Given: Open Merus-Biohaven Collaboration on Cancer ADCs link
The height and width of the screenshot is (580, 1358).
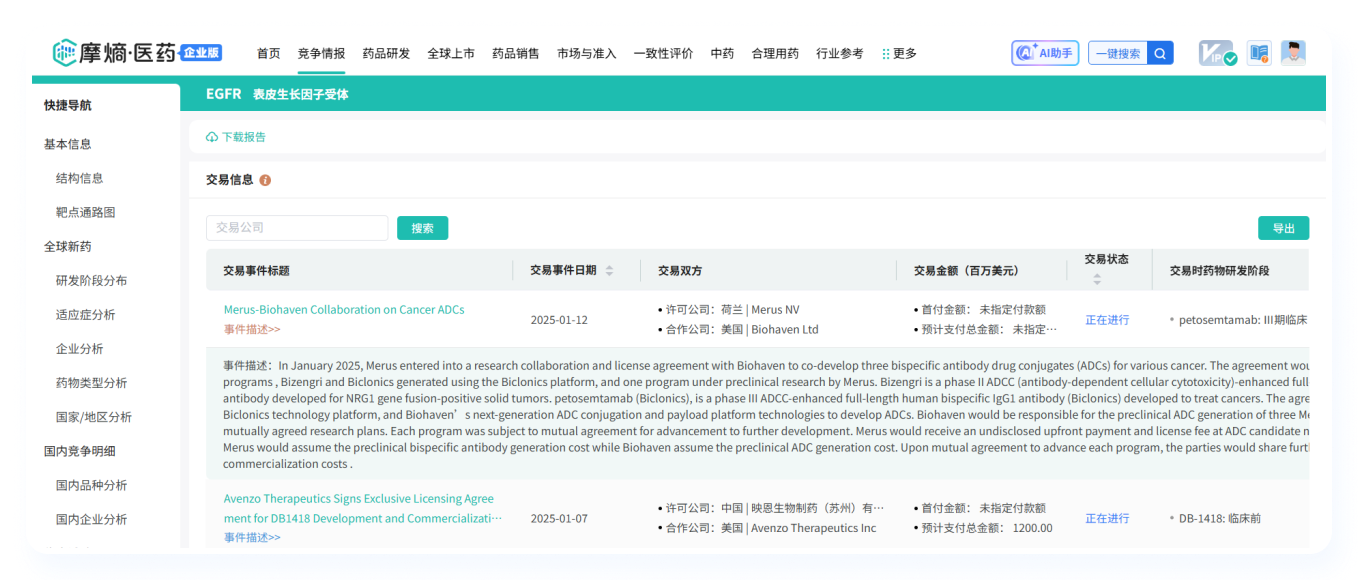Looking at the screenshot, I should 344,310.
